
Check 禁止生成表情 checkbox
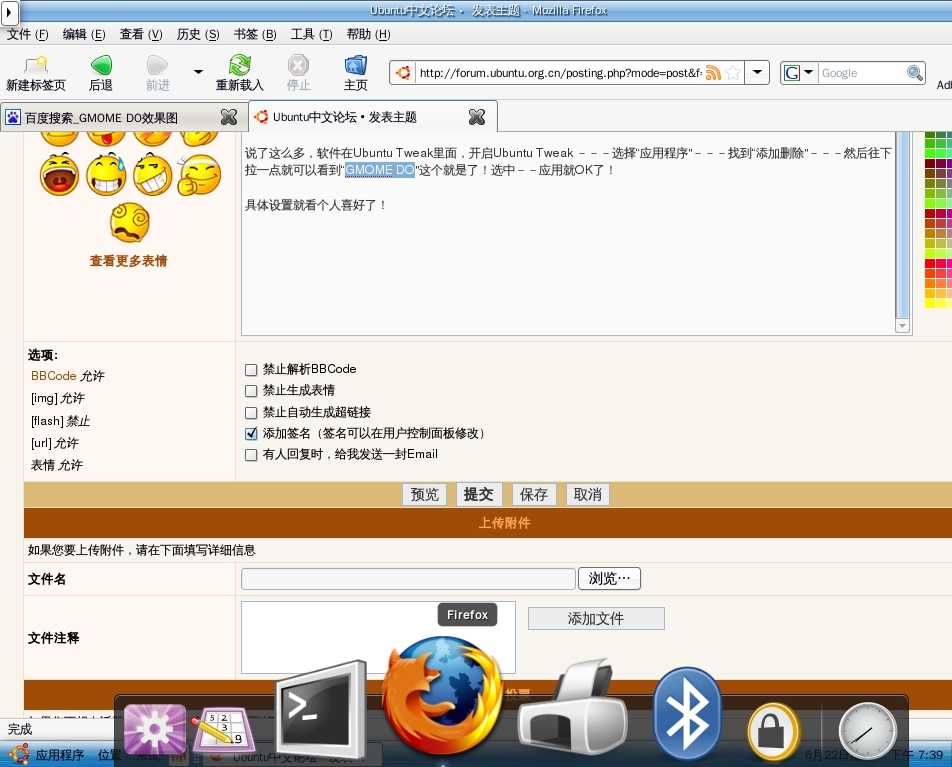[251, 390]
